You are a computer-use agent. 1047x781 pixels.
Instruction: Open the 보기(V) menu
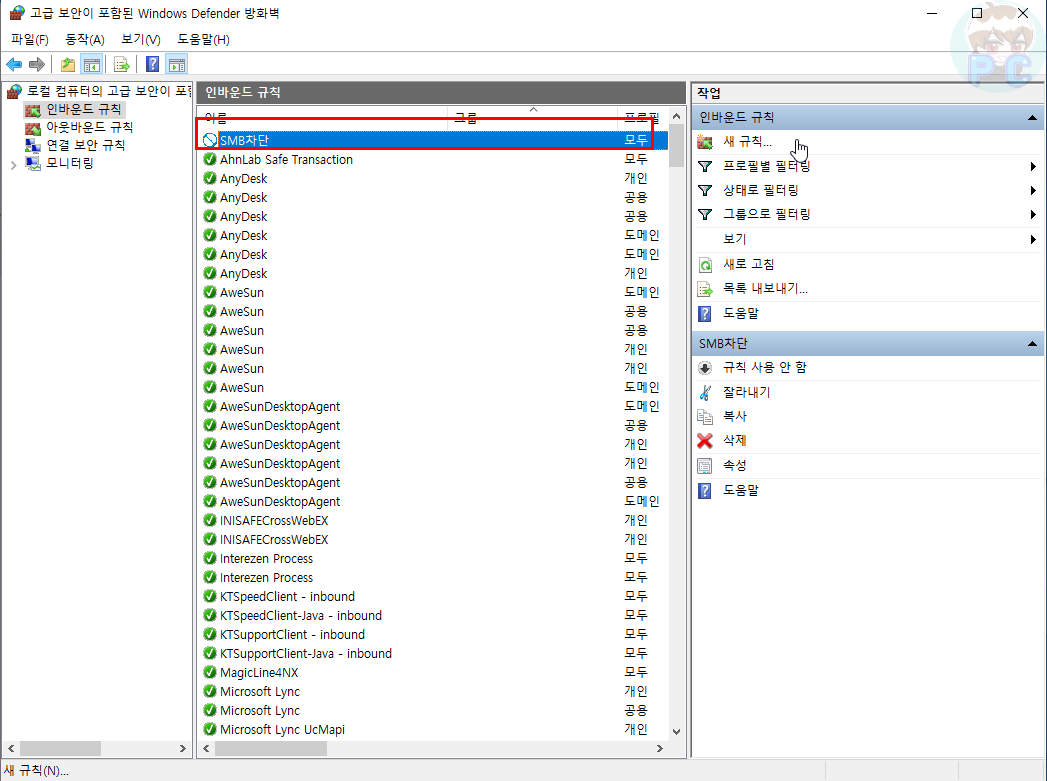[x=140, y=39]
